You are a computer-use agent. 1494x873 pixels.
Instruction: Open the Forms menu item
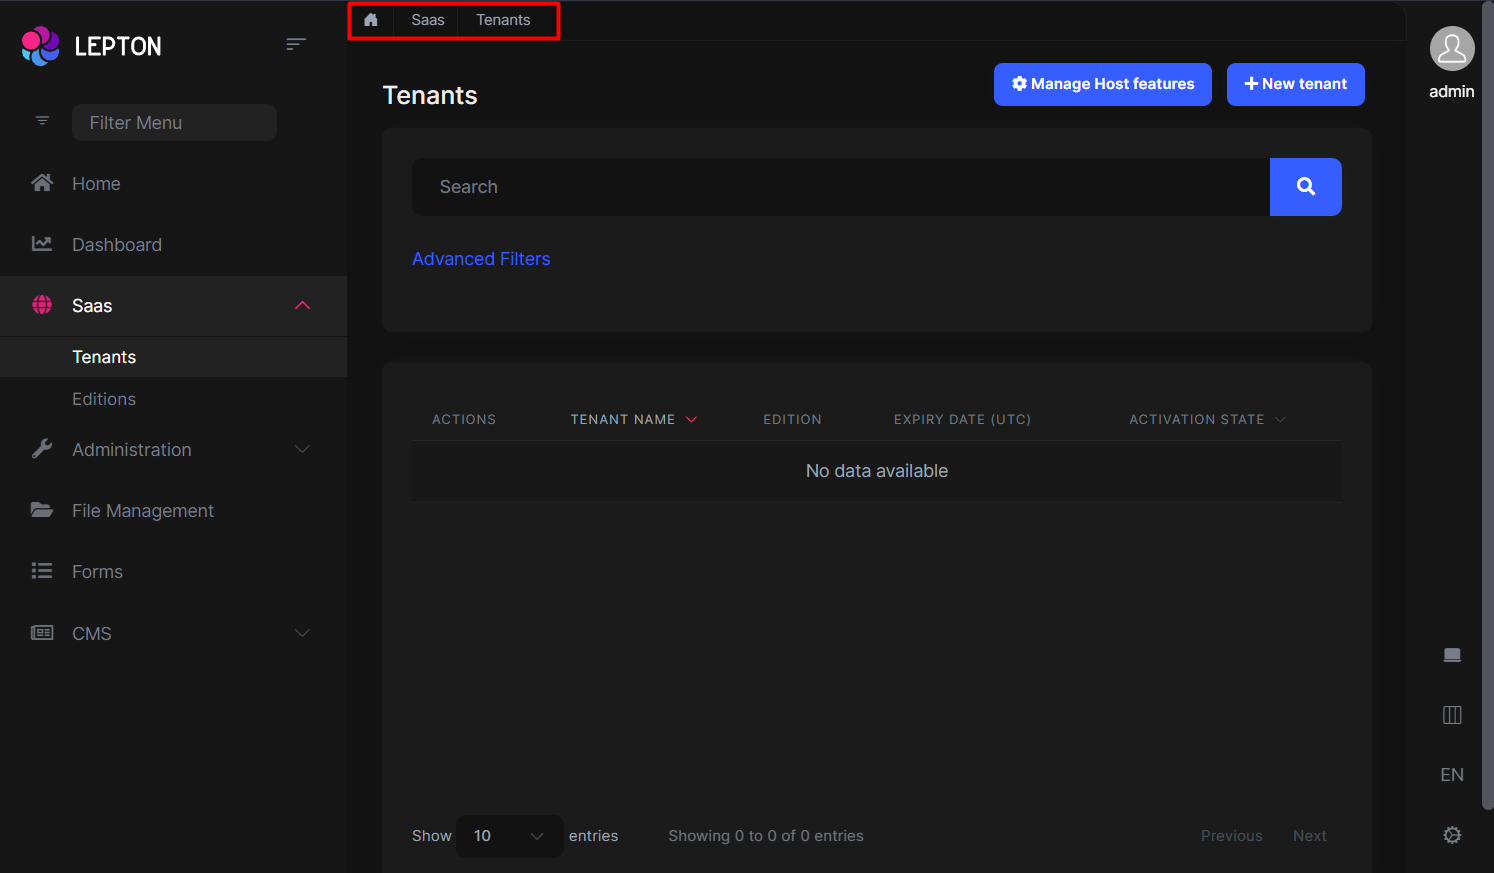pyautogui.click(x=173, y=572)
